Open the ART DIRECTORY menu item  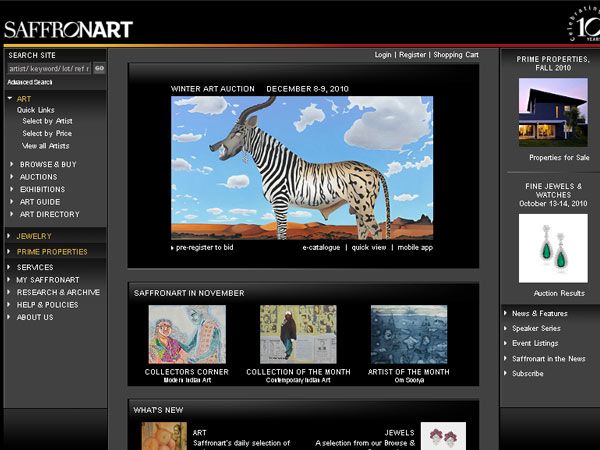click(50, 214)
